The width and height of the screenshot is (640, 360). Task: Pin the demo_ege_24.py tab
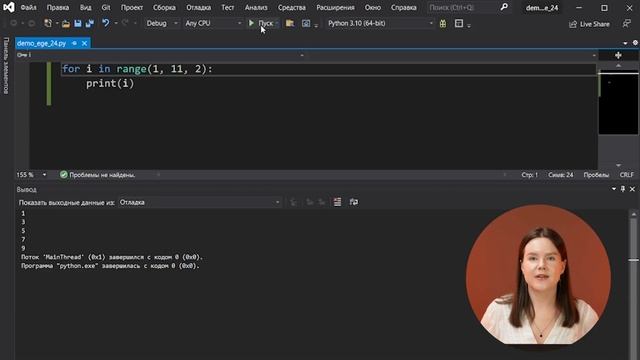click(74, 43)
